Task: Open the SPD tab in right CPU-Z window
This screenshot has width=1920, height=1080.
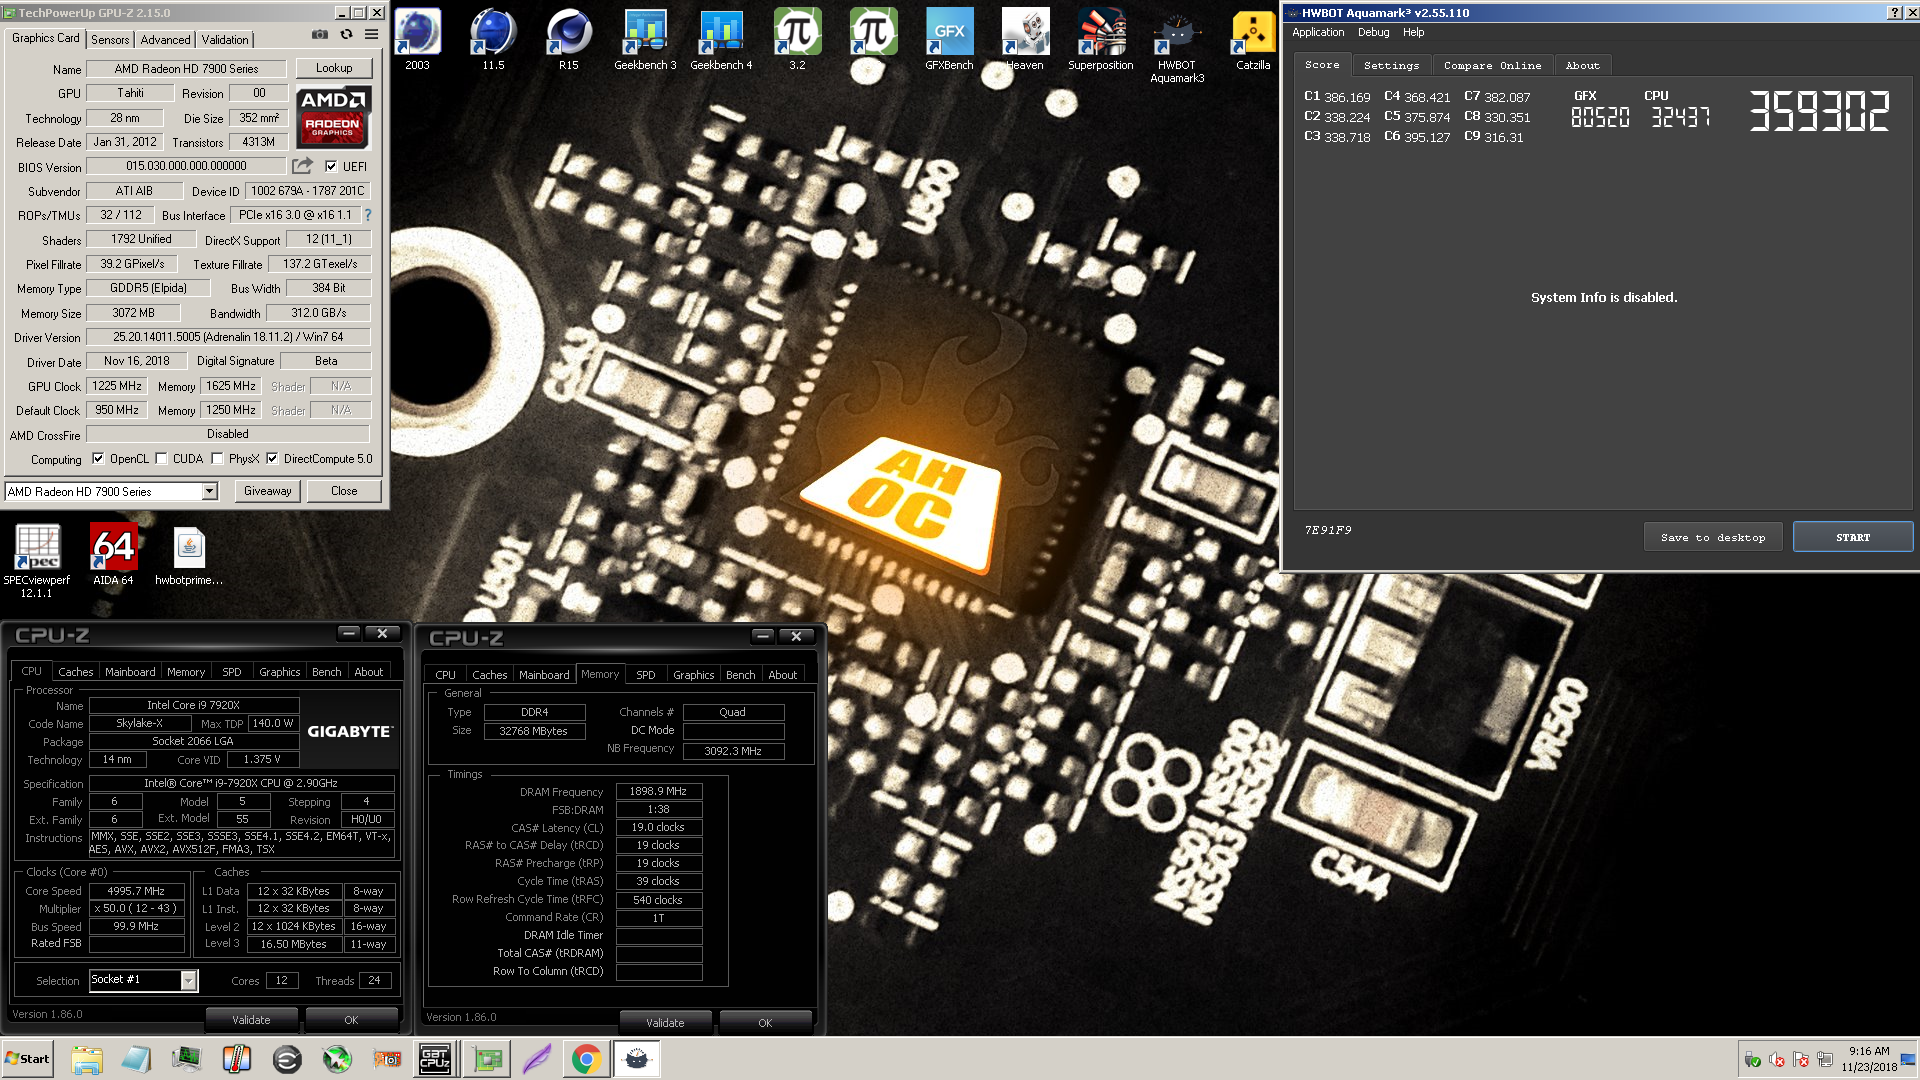Action: click(x=646, y=675)
